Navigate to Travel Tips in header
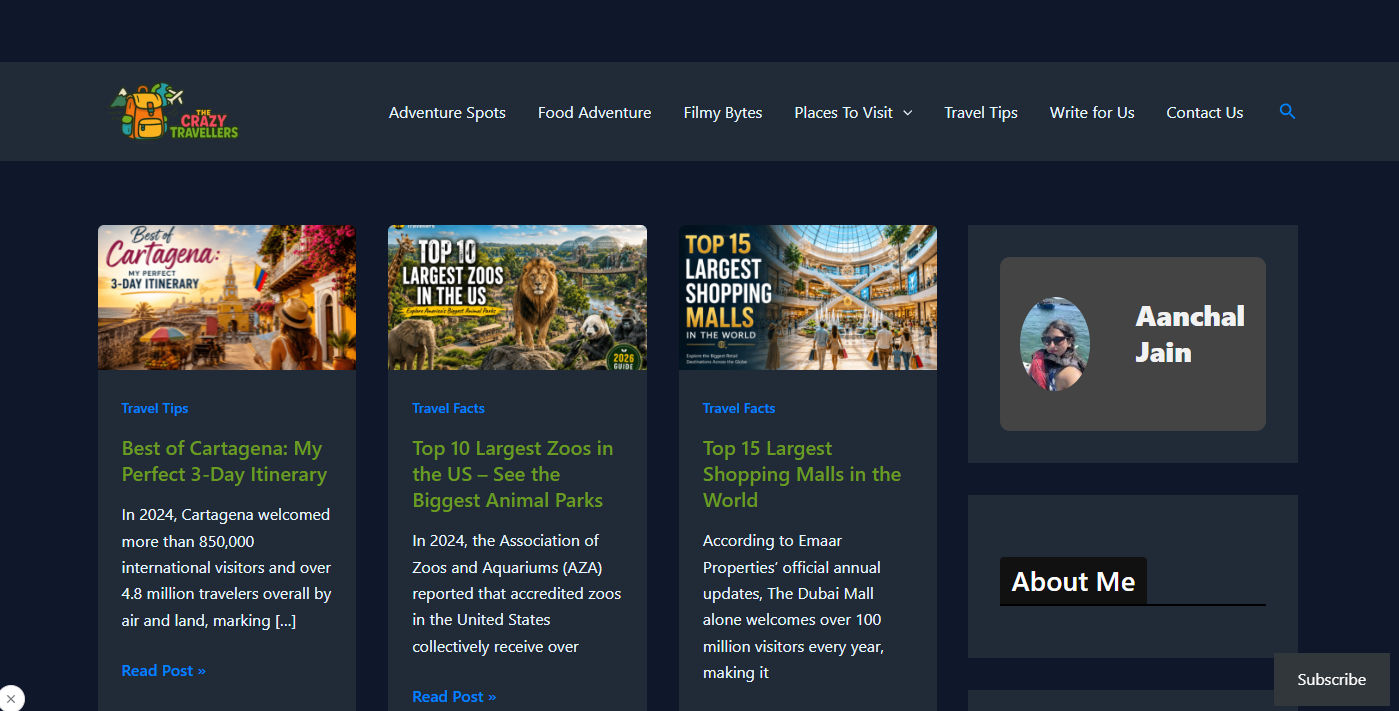 981,113
